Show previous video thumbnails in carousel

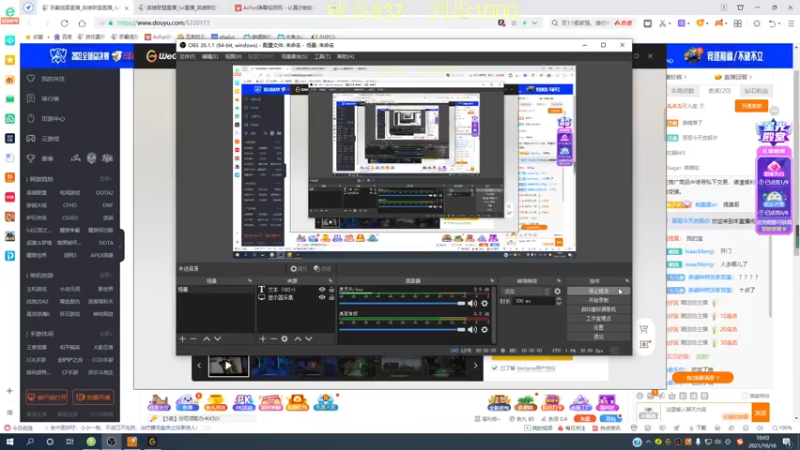click(x=199, y=365)
